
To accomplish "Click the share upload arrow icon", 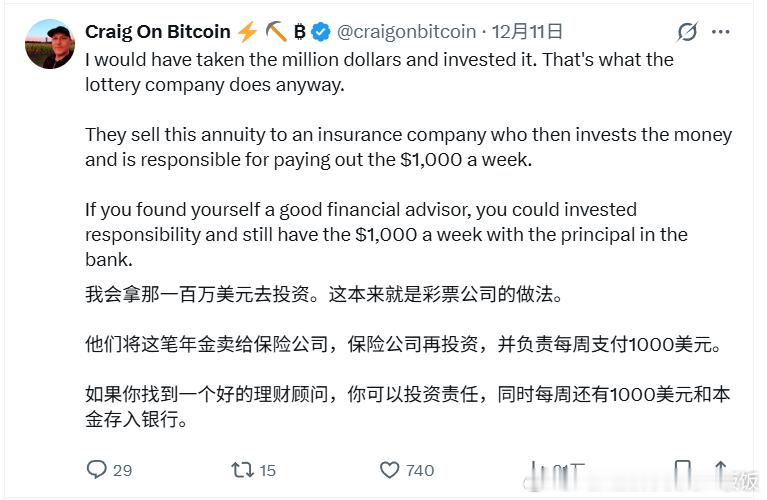I will tap(720, 469).
